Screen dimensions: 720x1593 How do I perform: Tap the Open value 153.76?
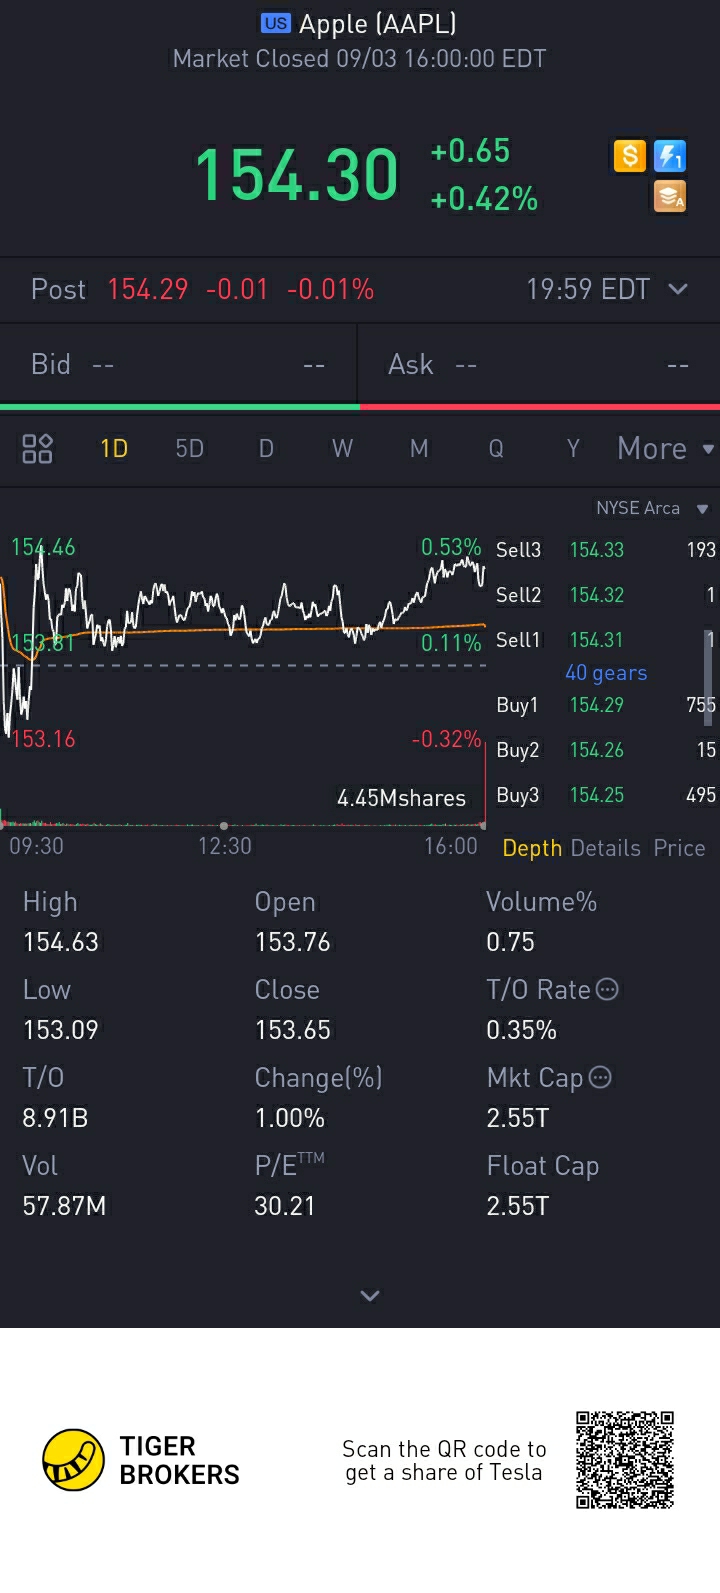point(292,942)
